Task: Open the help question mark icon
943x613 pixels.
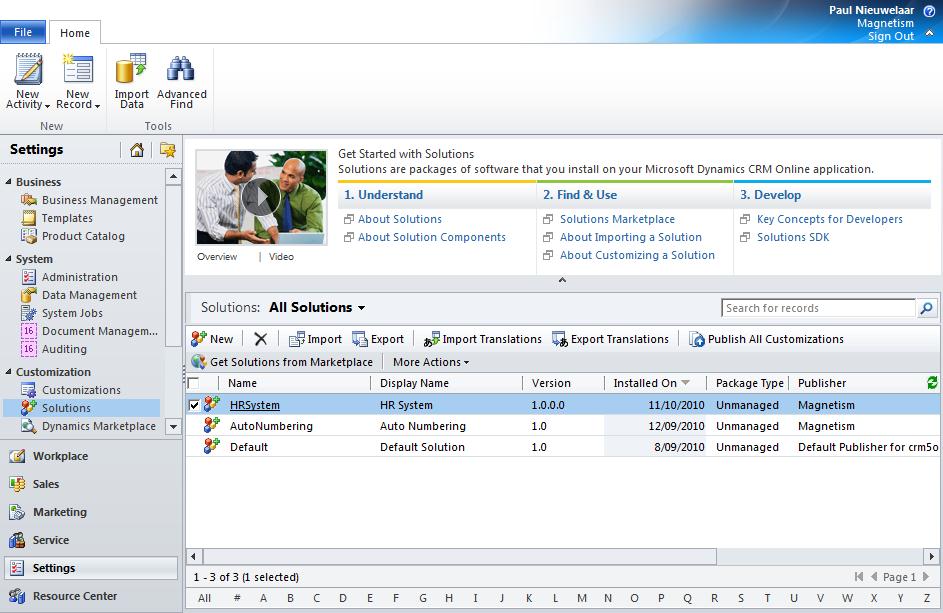Action: (x=929, y=10)
